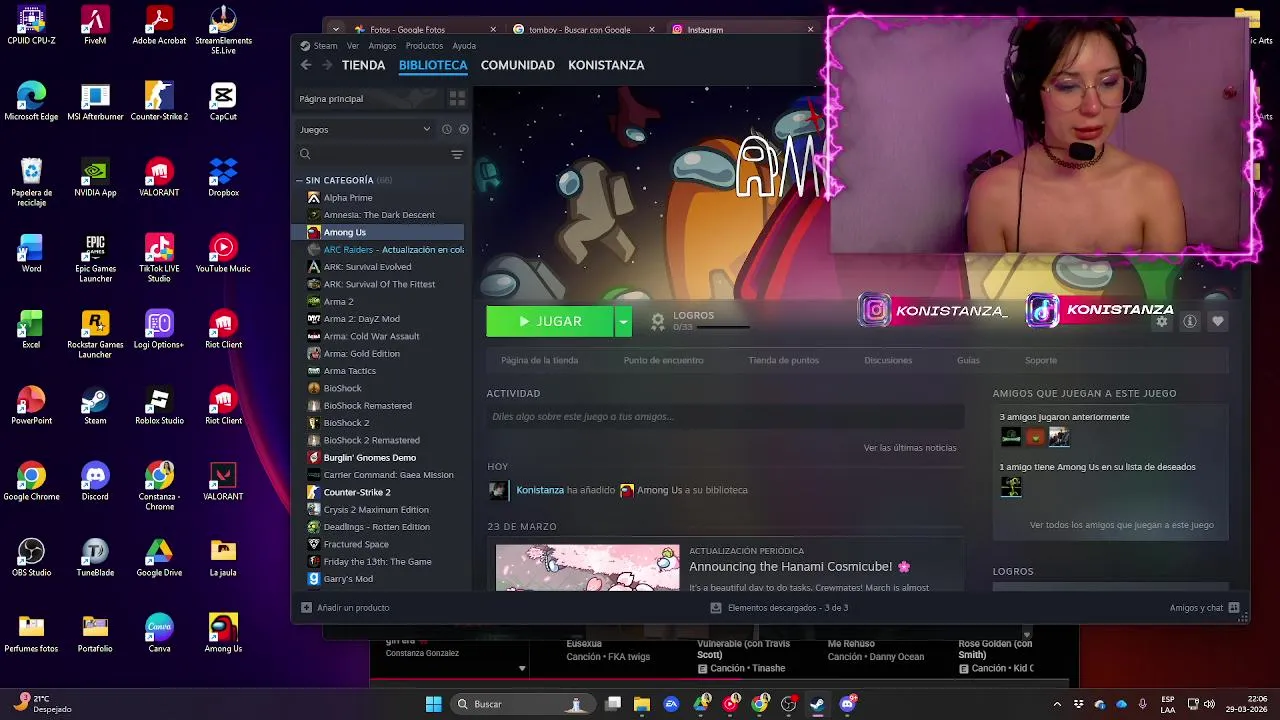Open the Ver menu in Steam
The width and height of the screenshot is (1280, 720).
click(x=353, y=45)
